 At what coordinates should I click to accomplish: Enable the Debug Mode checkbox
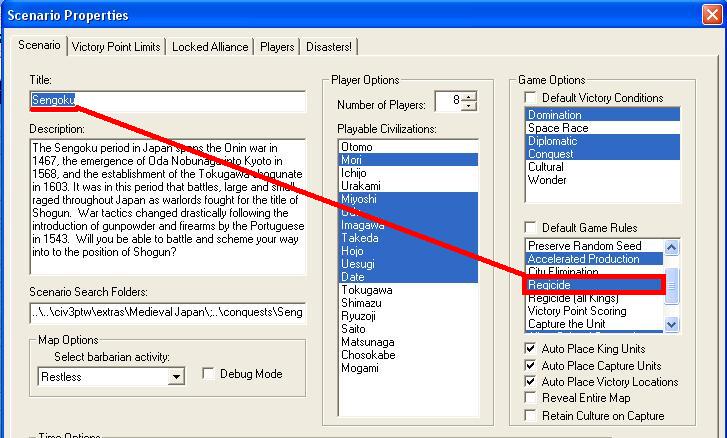pos(208,373)
